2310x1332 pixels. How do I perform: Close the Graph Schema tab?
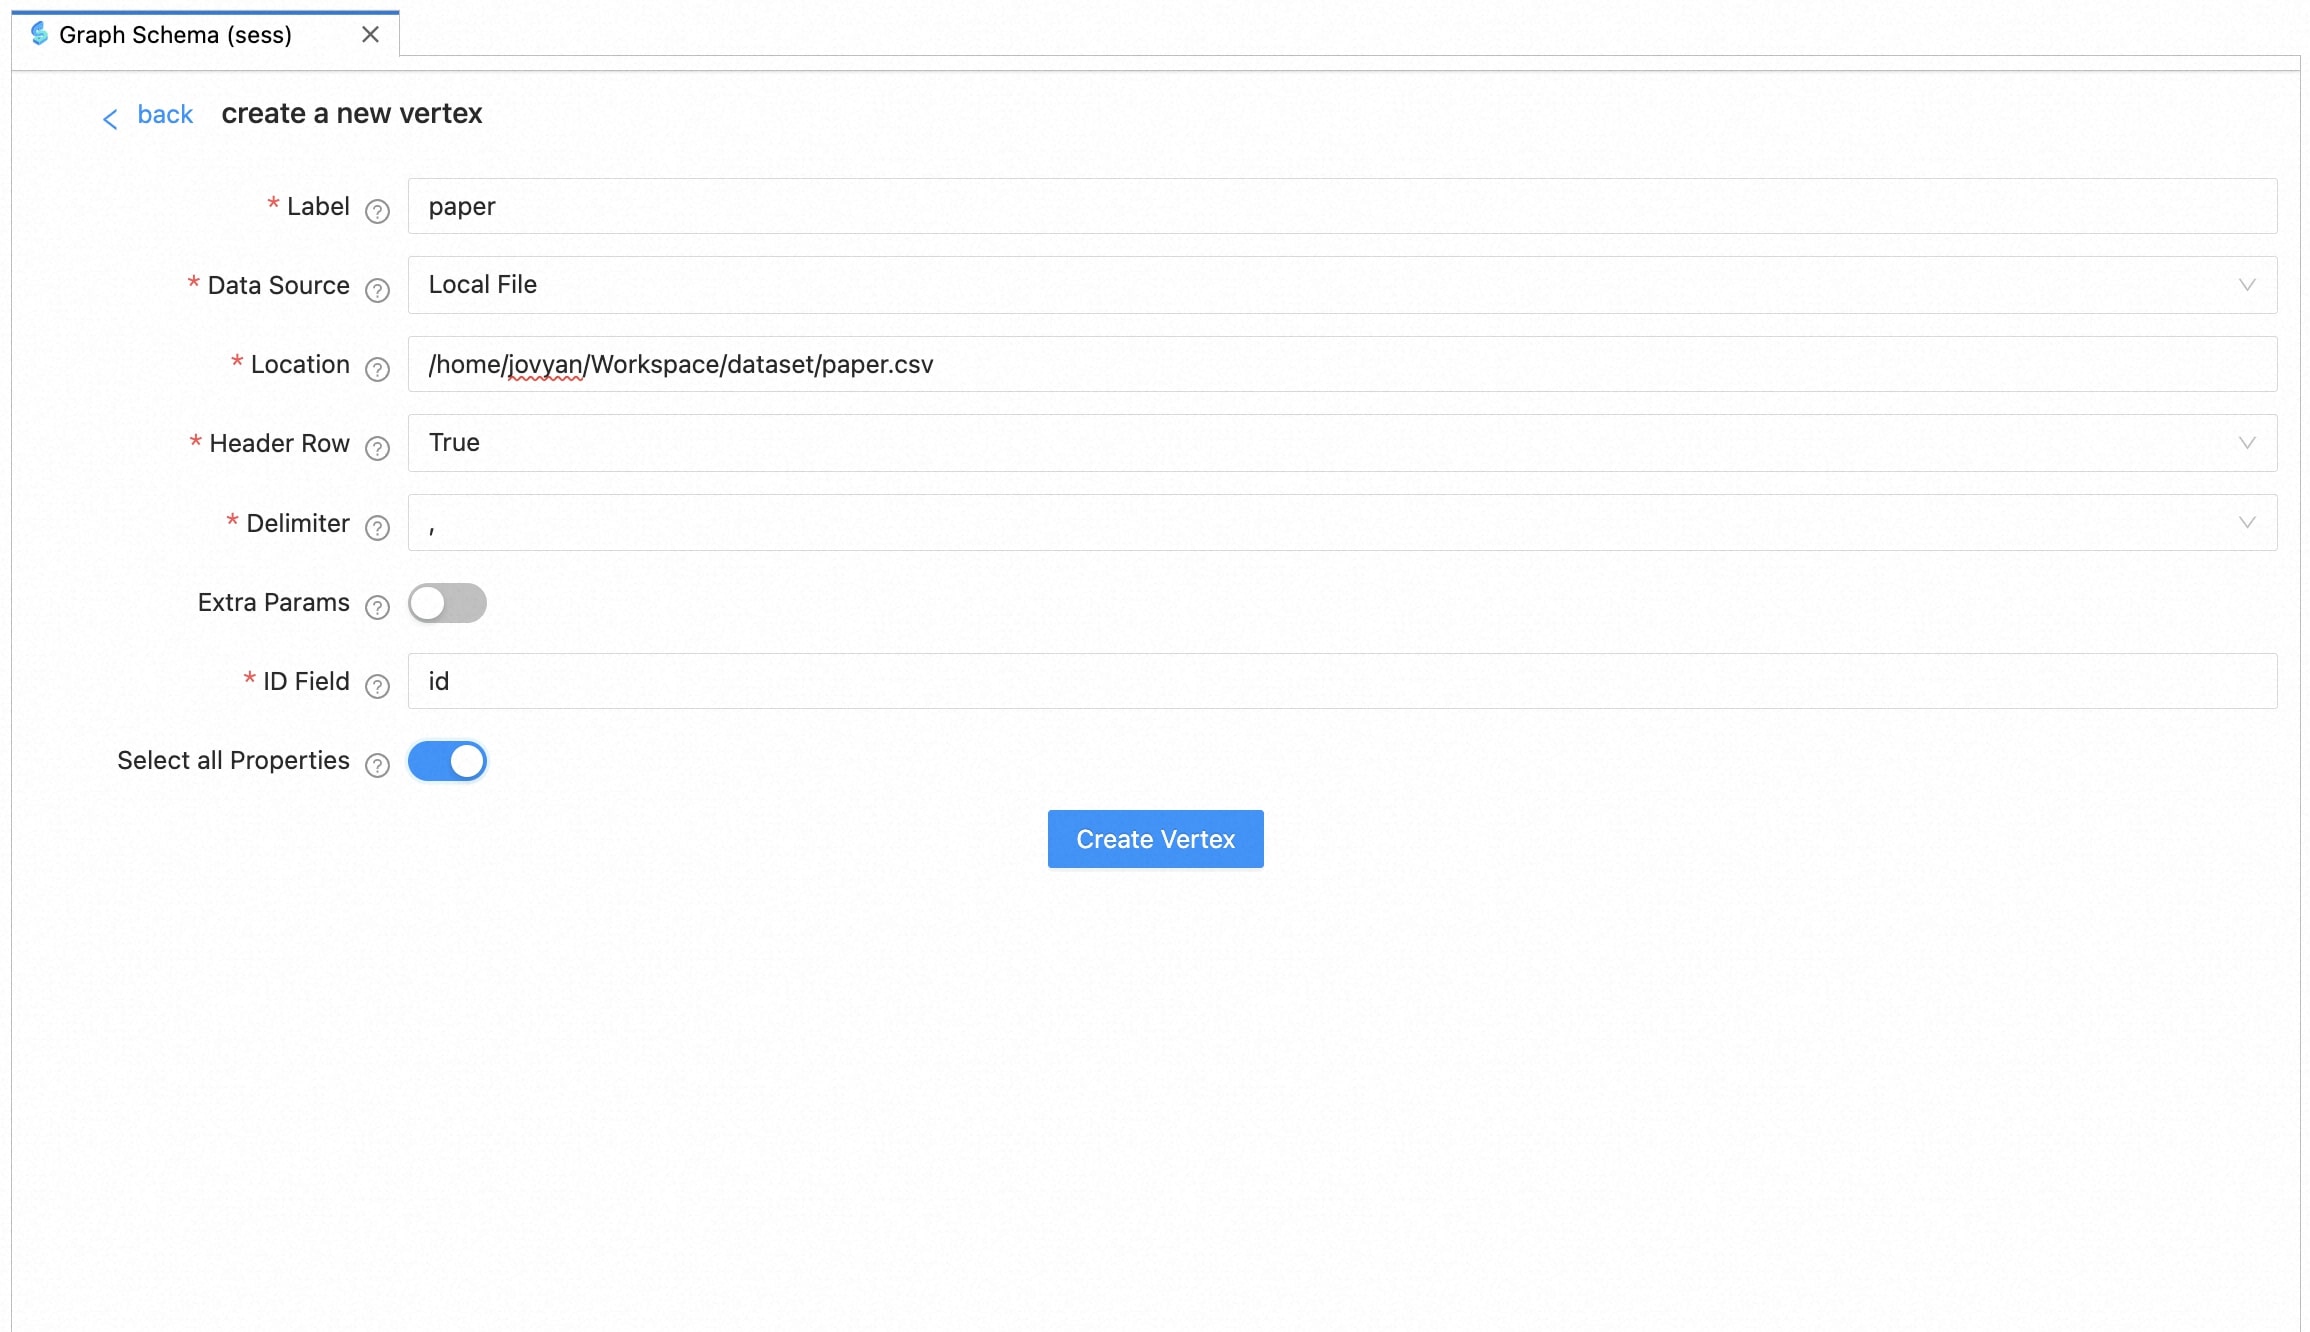coord(370,35)
